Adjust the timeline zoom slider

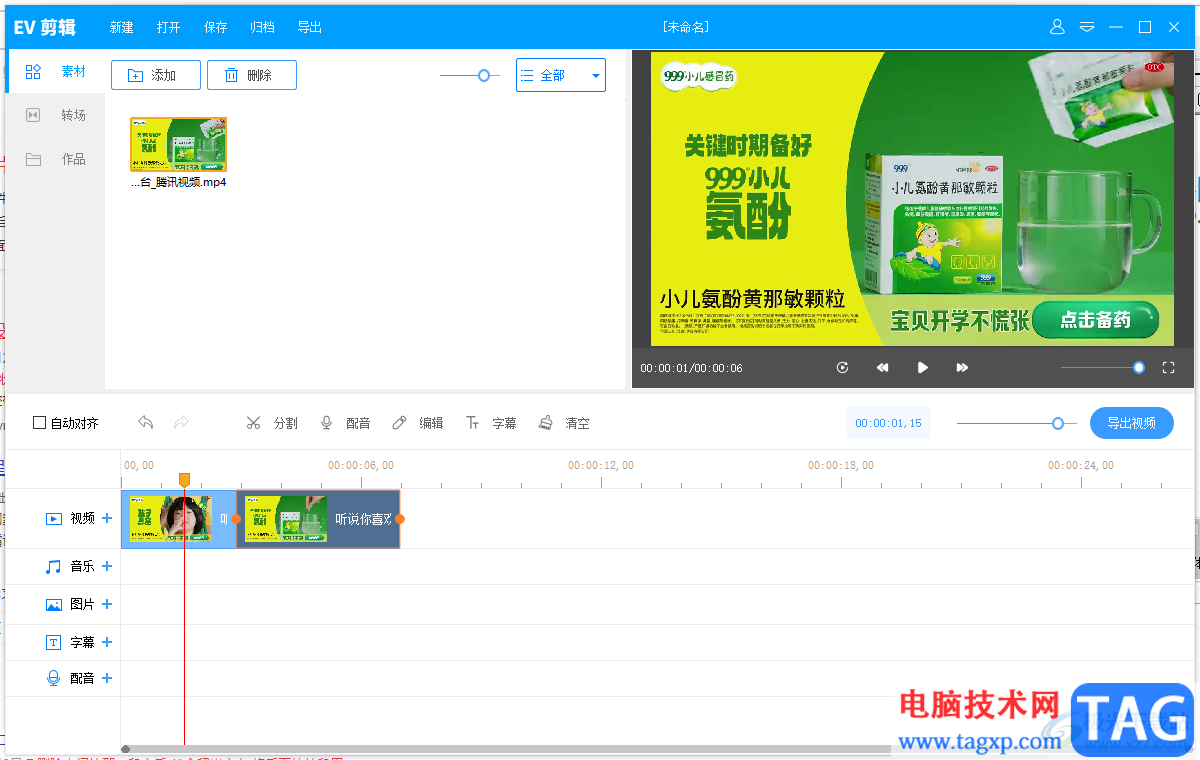(1058, 423)
